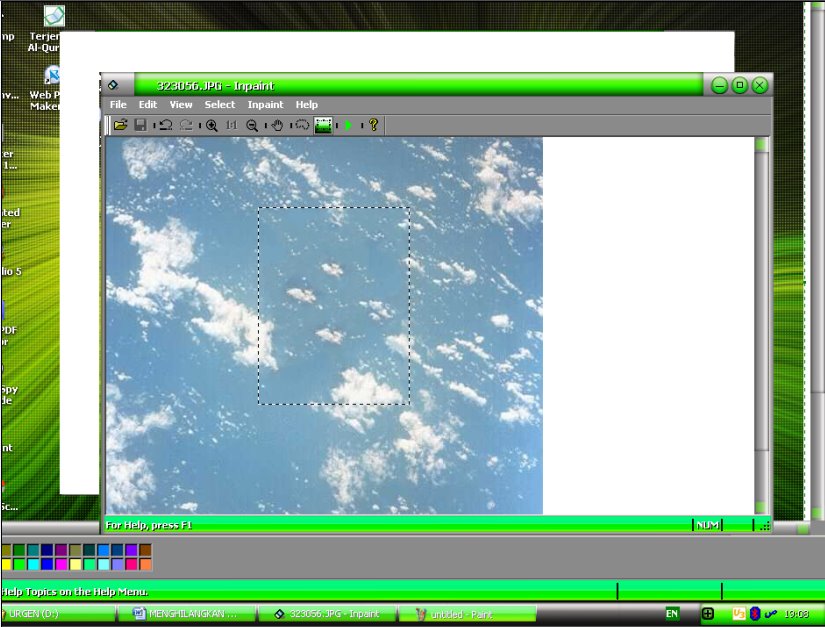Click 'For Help, press F1' status text

pos(149,525)
